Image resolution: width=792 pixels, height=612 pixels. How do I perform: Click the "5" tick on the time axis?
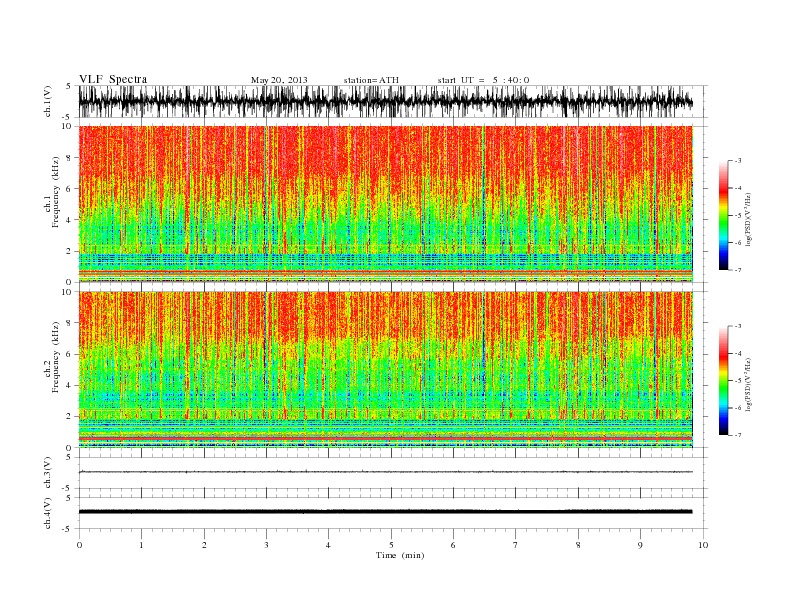coord(391,545)
